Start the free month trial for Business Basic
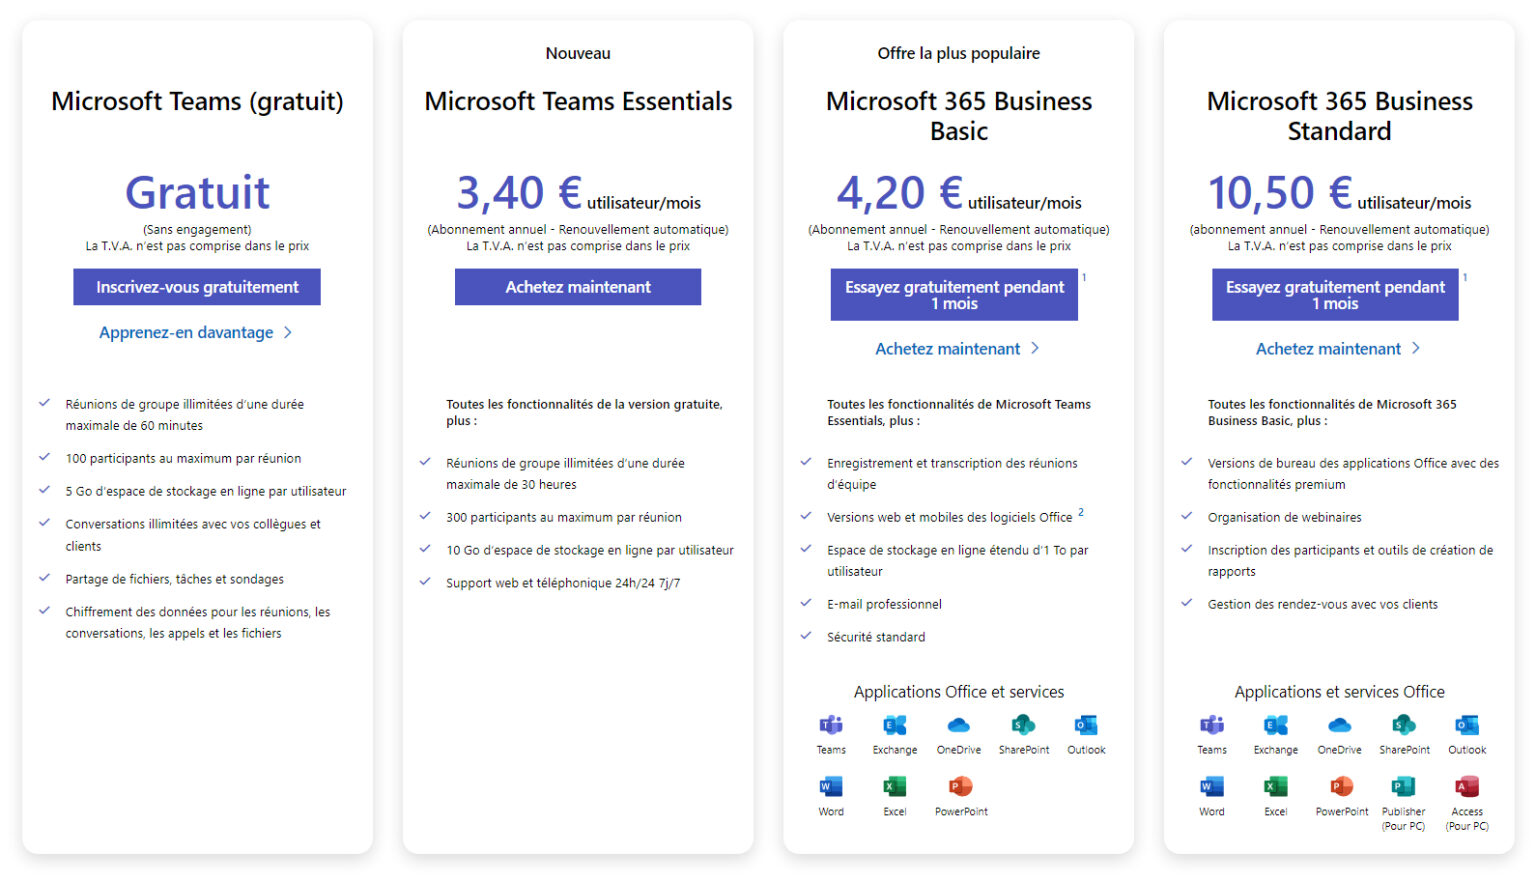 [954, 295]
